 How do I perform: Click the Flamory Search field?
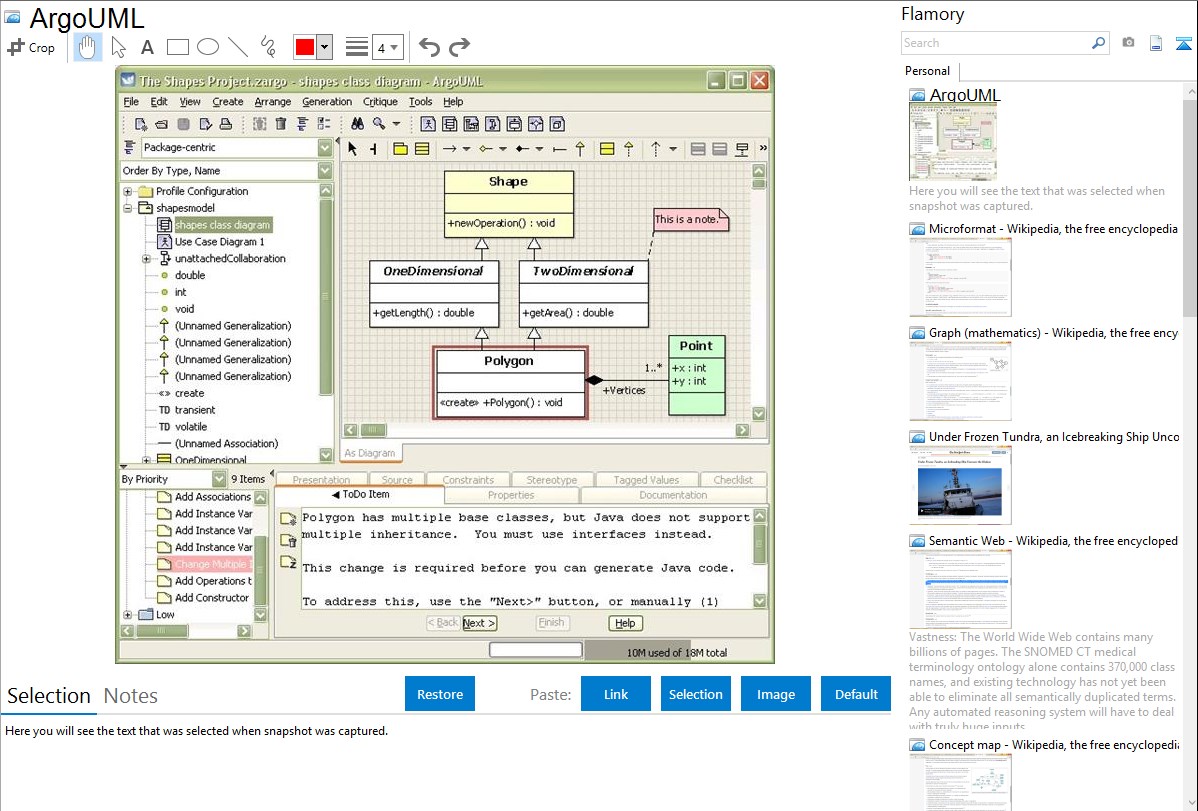pos(996,43)
